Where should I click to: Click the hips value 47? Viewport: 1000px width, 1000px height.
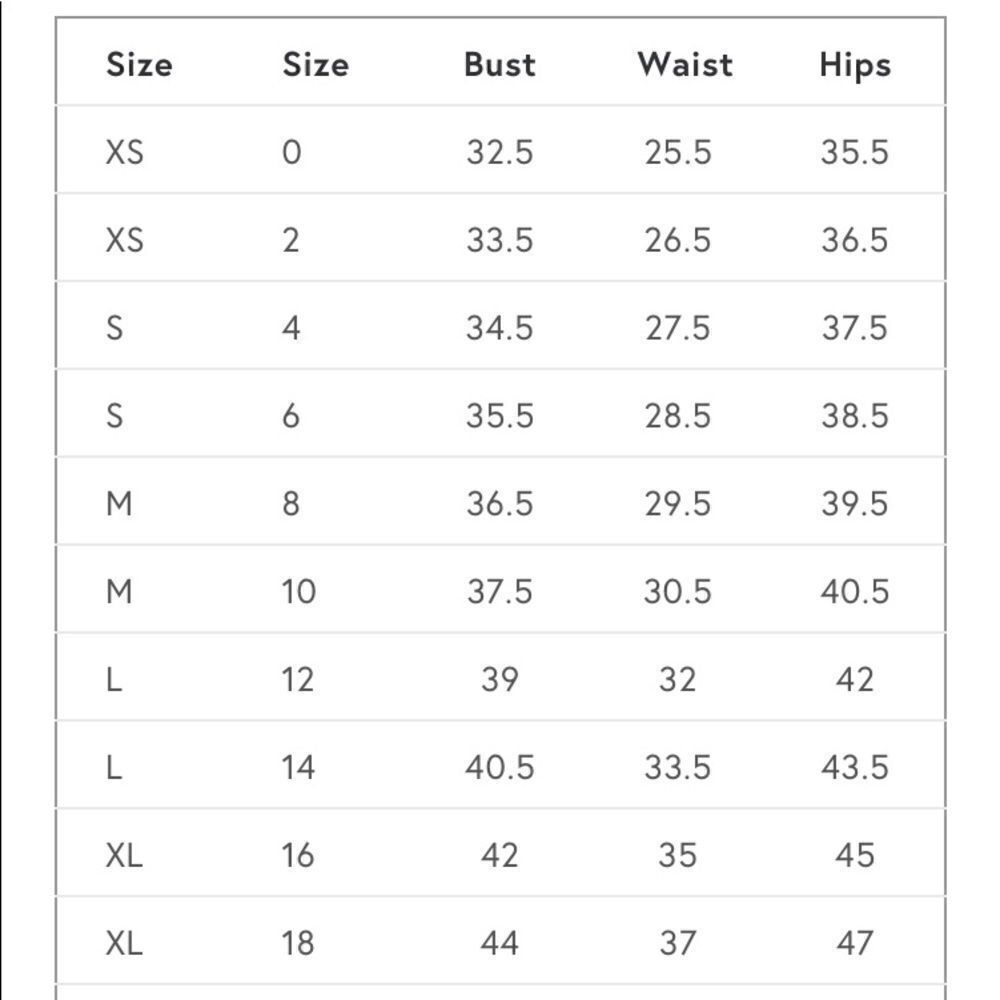pyautogui.click(x=855, y=943)
